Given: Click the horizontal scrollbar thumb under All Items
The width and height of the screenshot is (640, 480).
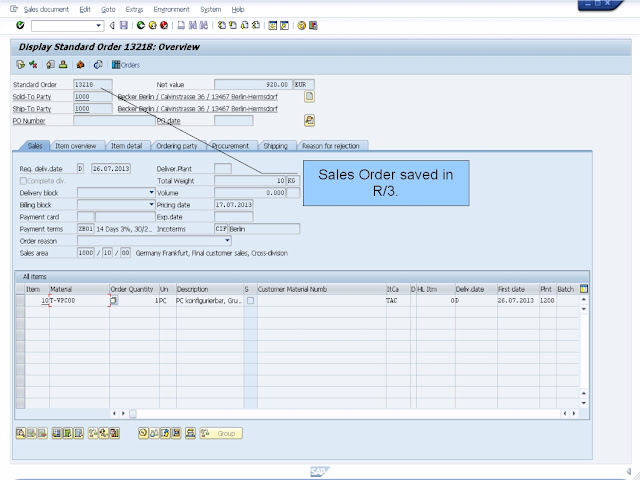Looking at the screenshot, I should click(133, 413).
